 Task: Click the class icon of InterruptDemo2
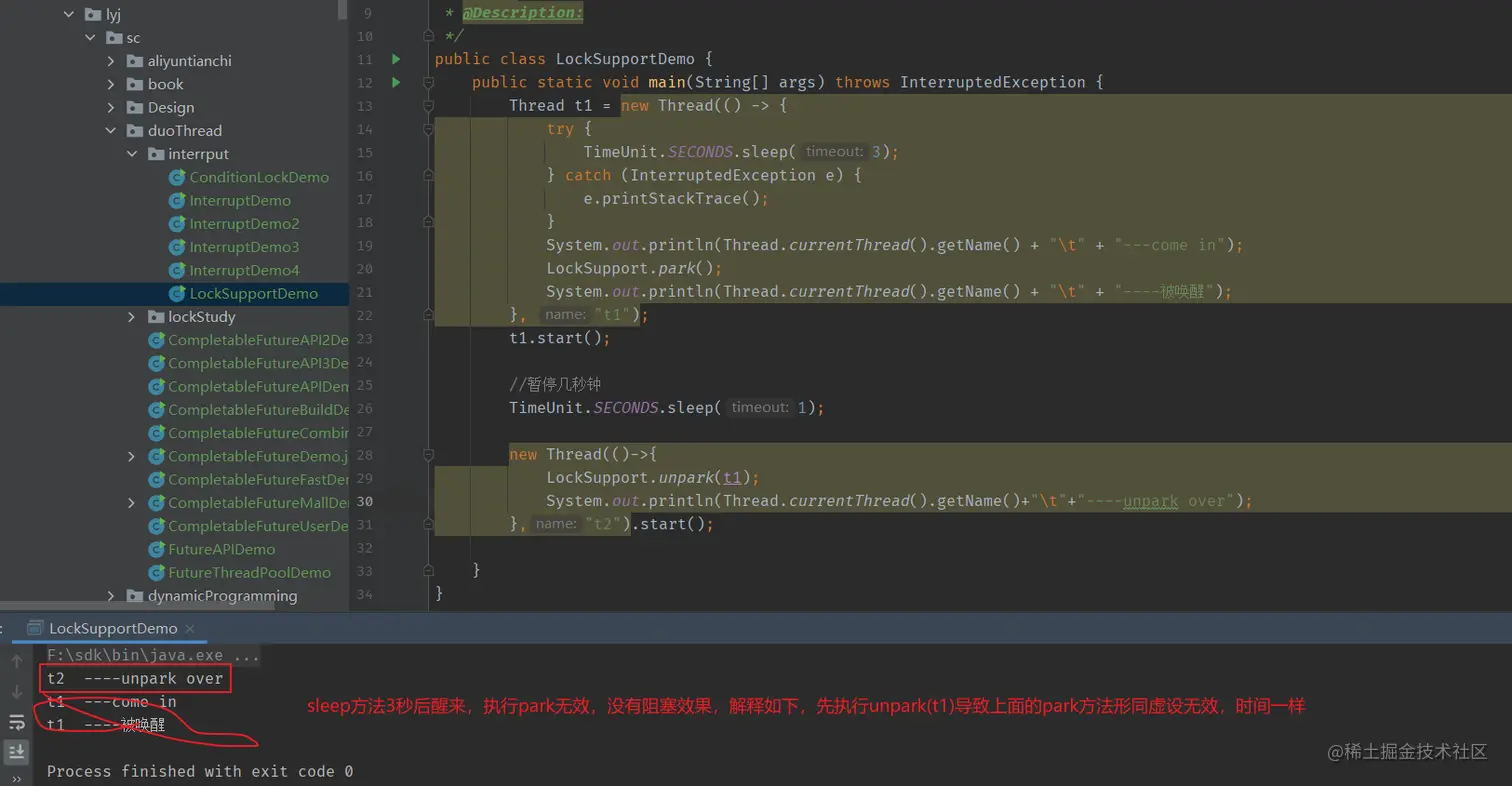(177, 224)
